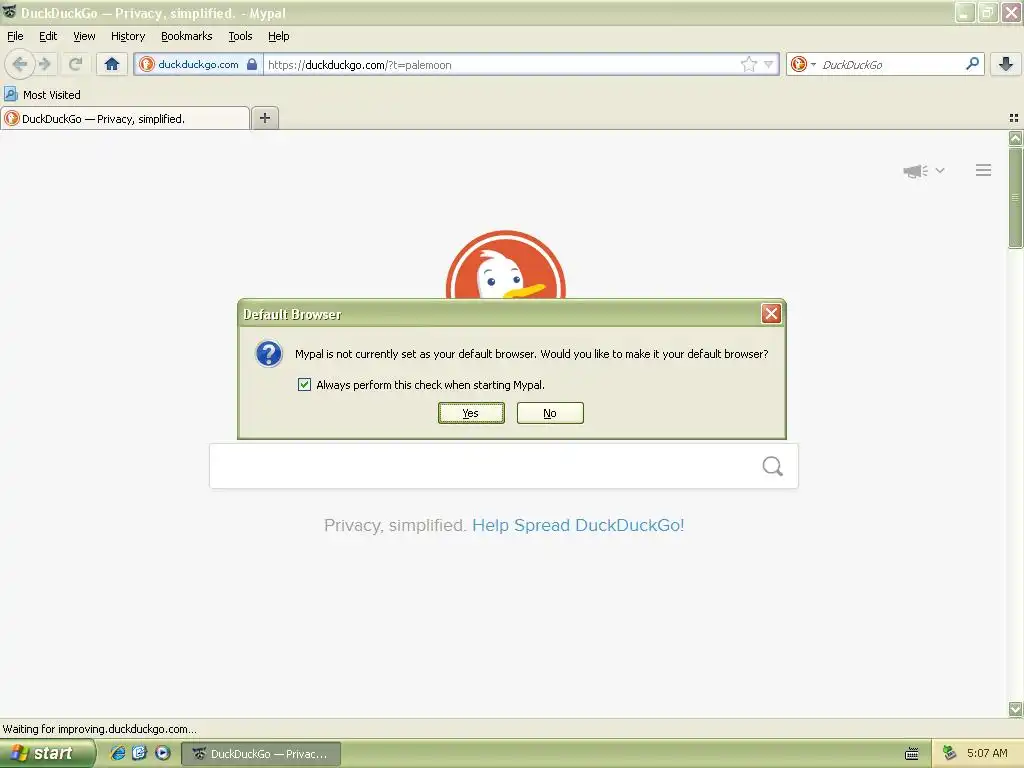The width and height of the screenshot is (1024, 768).
Task: Close the Default Browser dialog
Action: tap(771, 313)
